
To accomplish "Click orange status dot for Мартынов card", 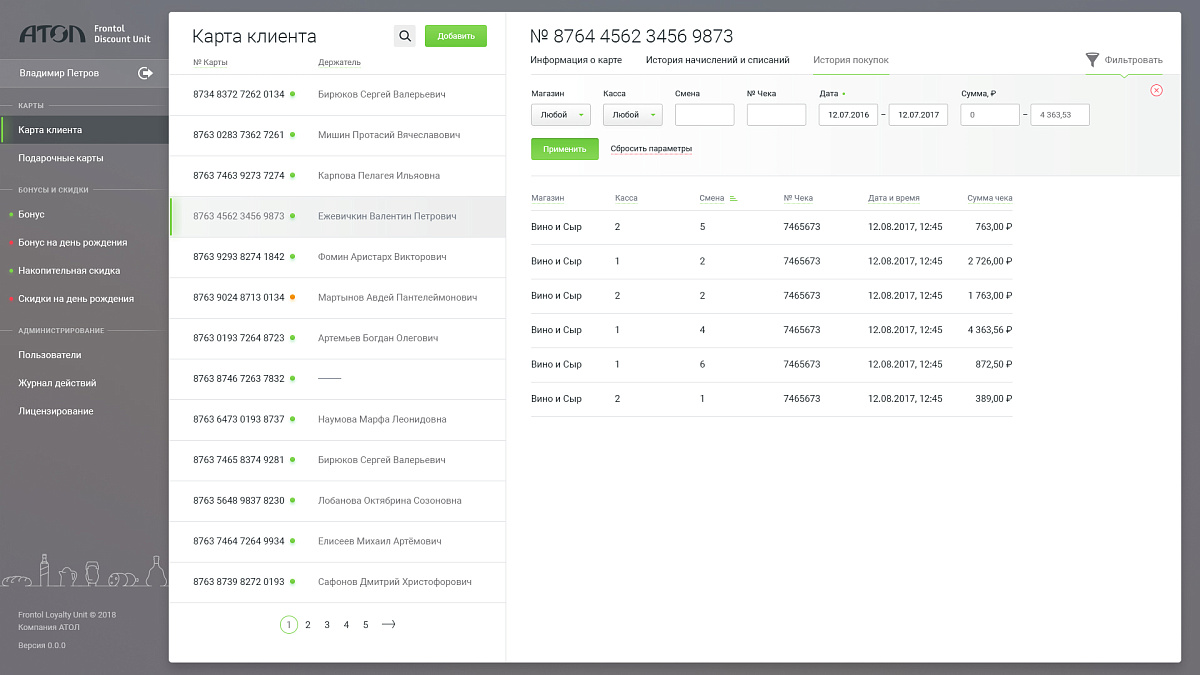I will point(292,297).
